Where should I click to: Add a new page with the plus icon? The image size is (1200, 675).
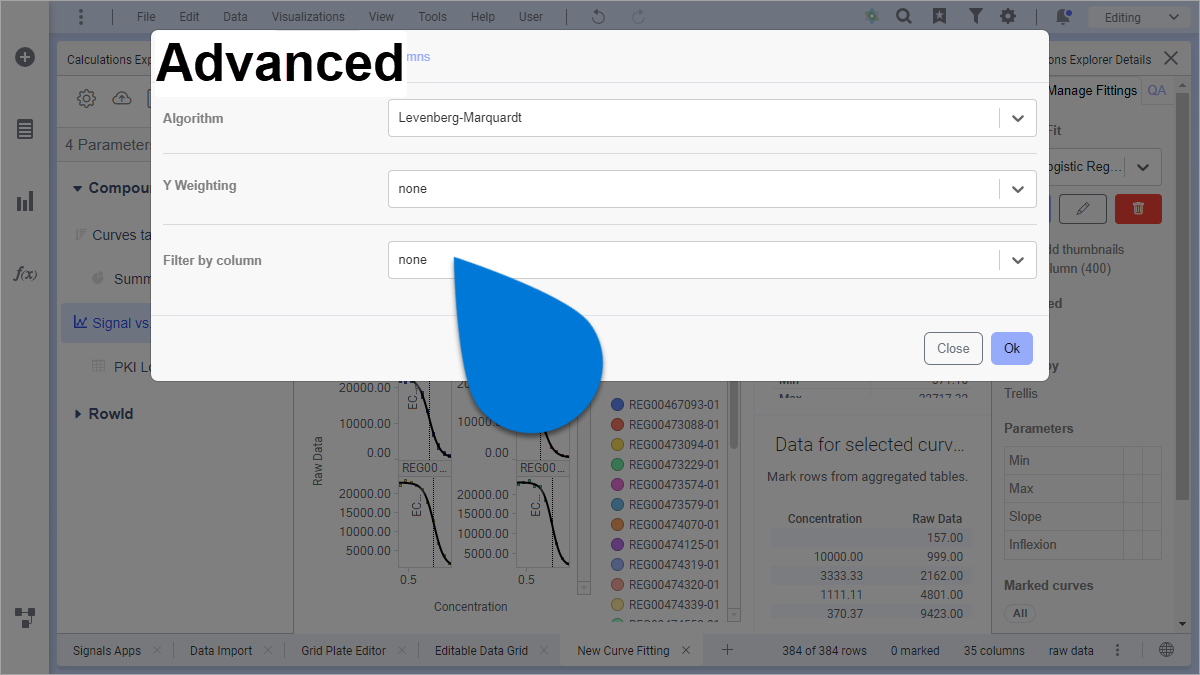click(x=727, y=650)
